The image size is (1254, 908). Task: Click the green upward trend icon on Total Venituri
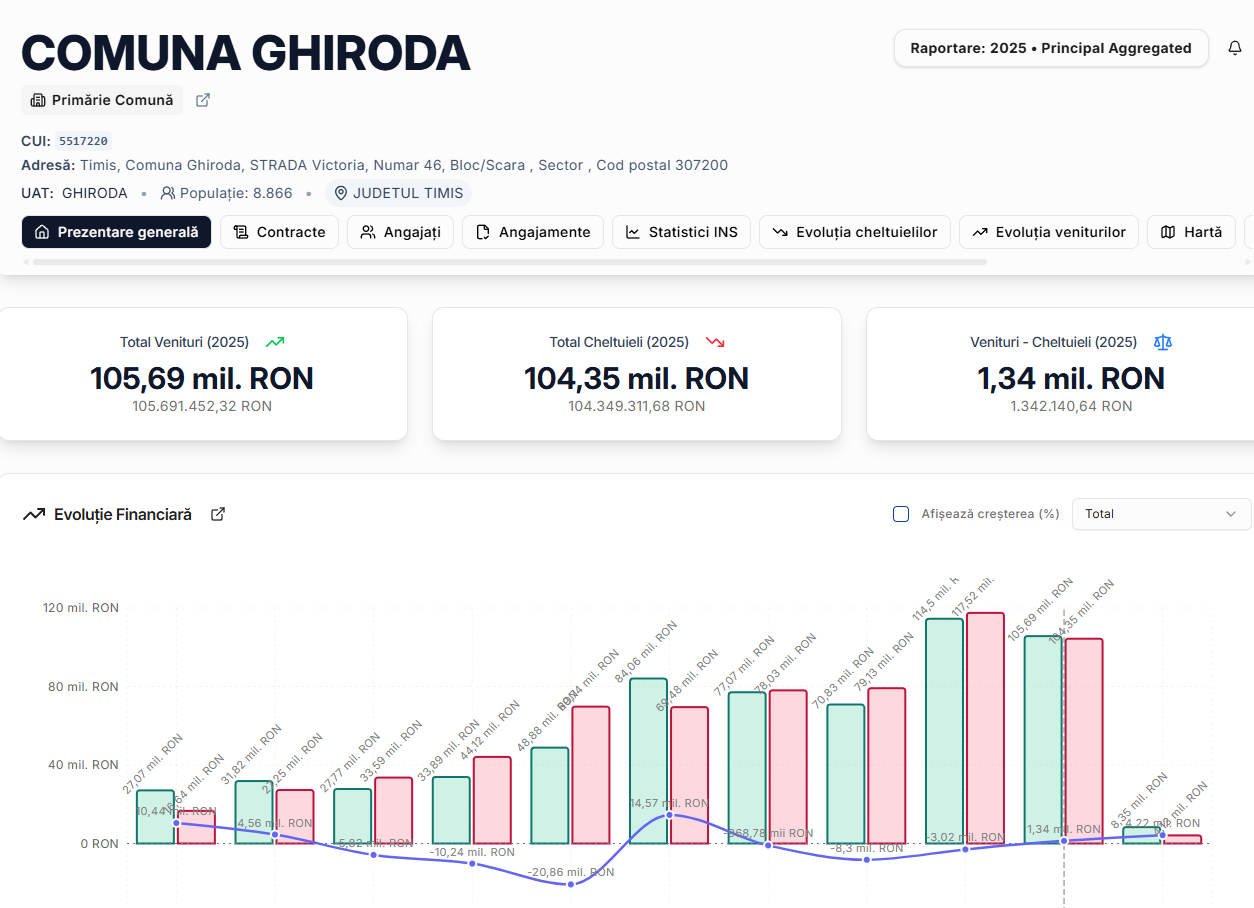(275, 342)
